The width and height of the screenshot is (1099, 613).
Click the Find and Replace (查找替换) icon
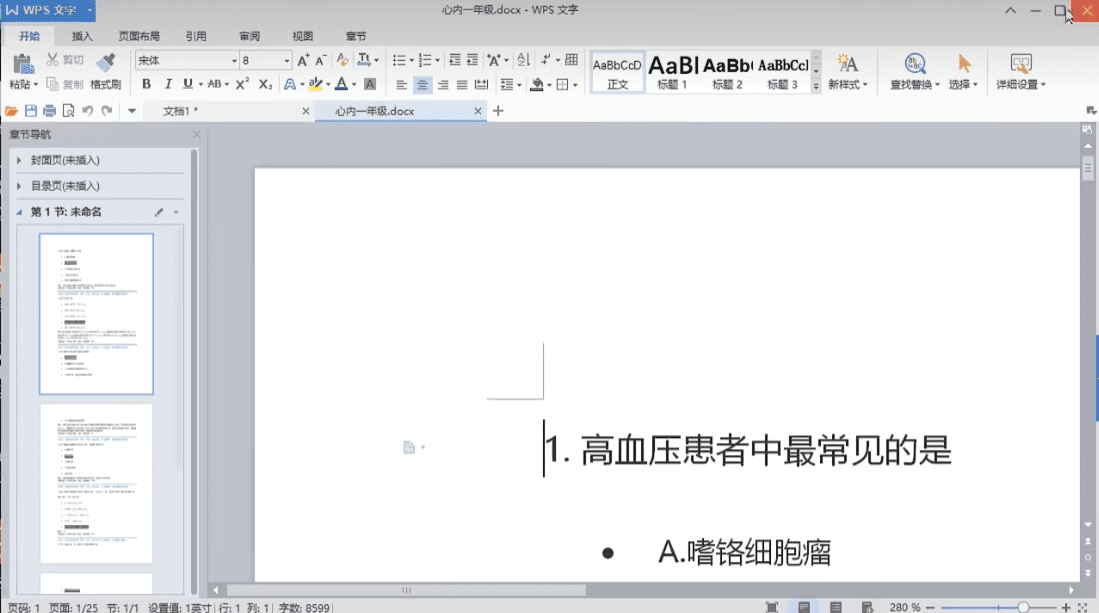[x=913, y=64]
